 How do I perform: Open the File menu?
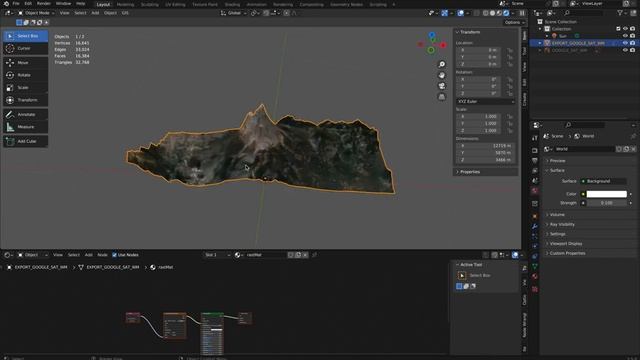point(16,4)
